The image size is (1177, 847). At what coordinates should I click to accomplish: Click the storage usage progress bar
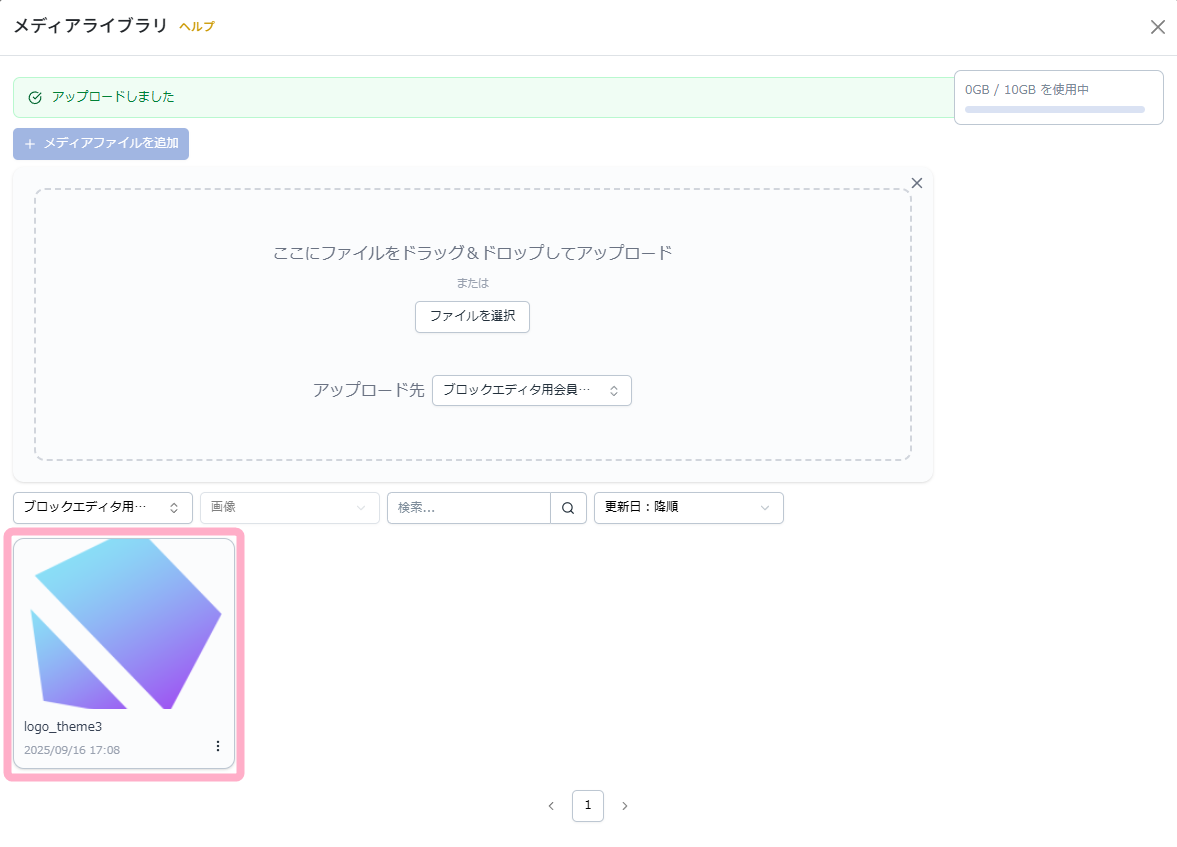(1054, 110)
